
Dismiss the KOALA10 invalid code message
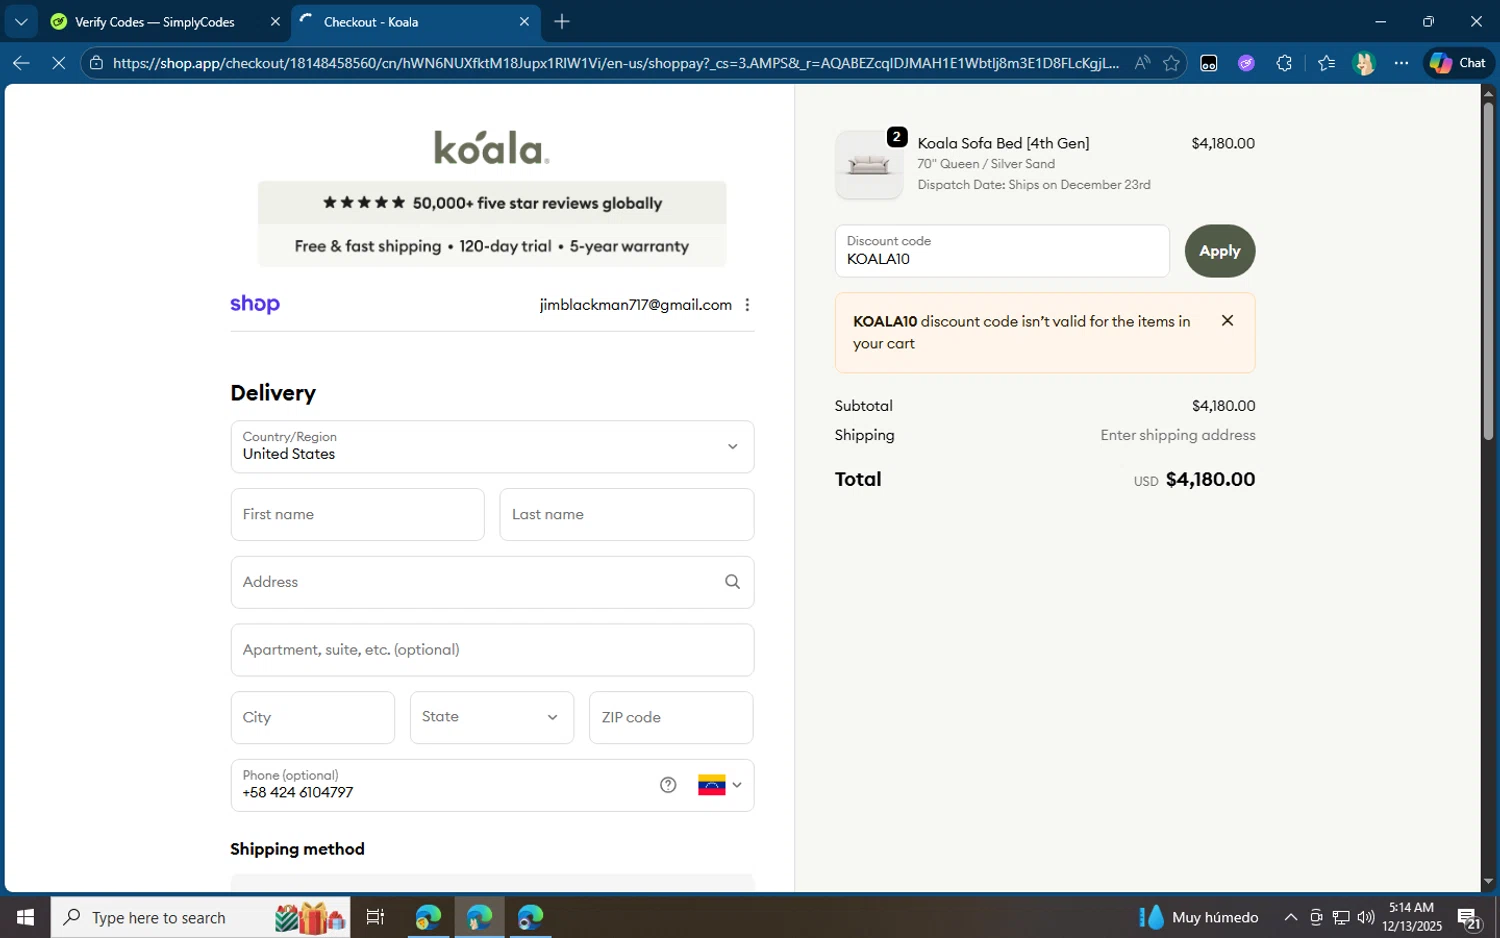coord(1227,321)
